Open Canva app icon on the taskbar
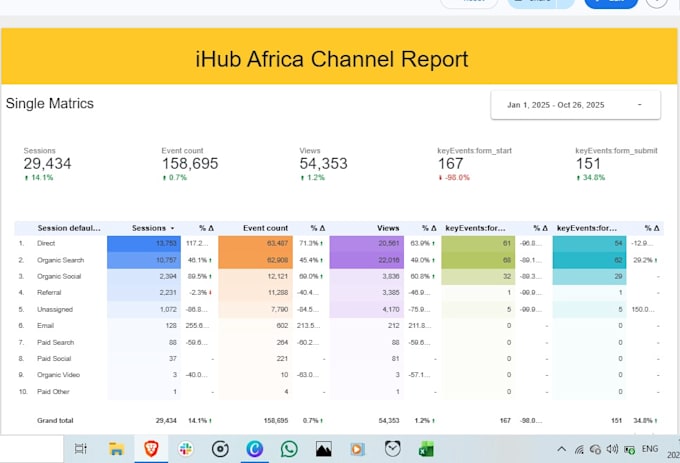The width and height of the screenshot is (680, 463). coord(255,449)
